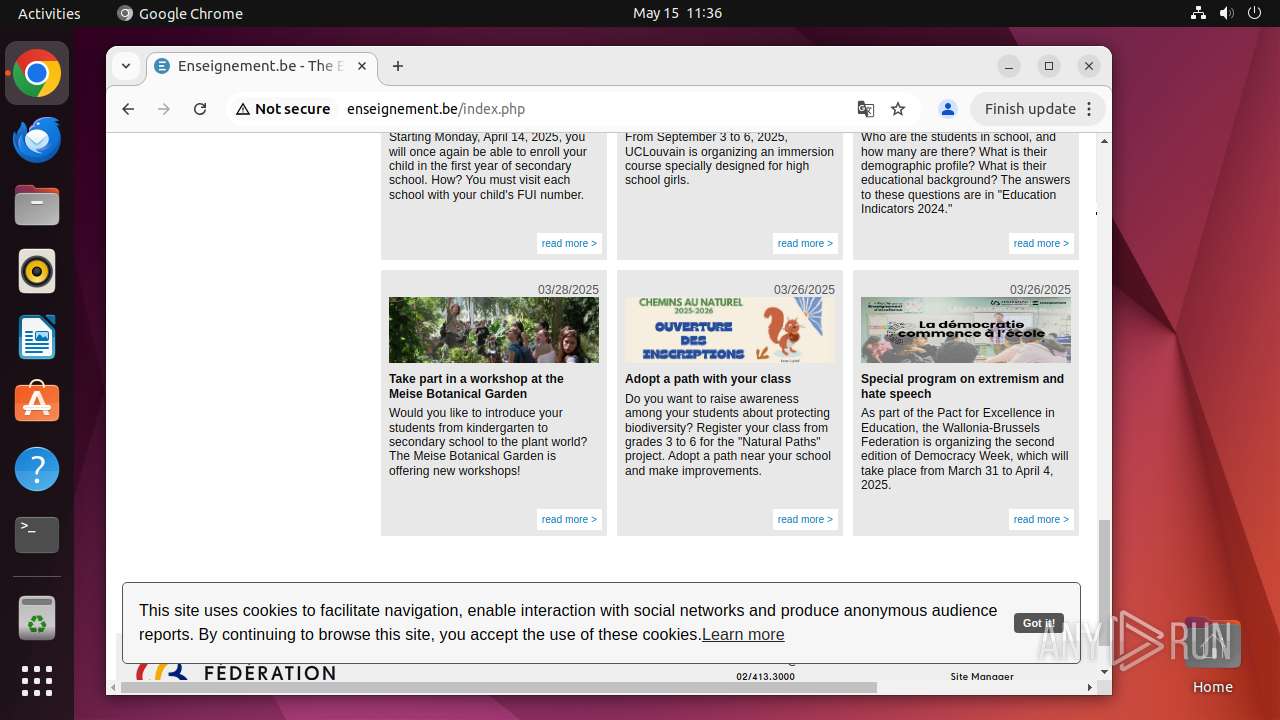Select the 03/28/2025 date text

coord(568,290)
